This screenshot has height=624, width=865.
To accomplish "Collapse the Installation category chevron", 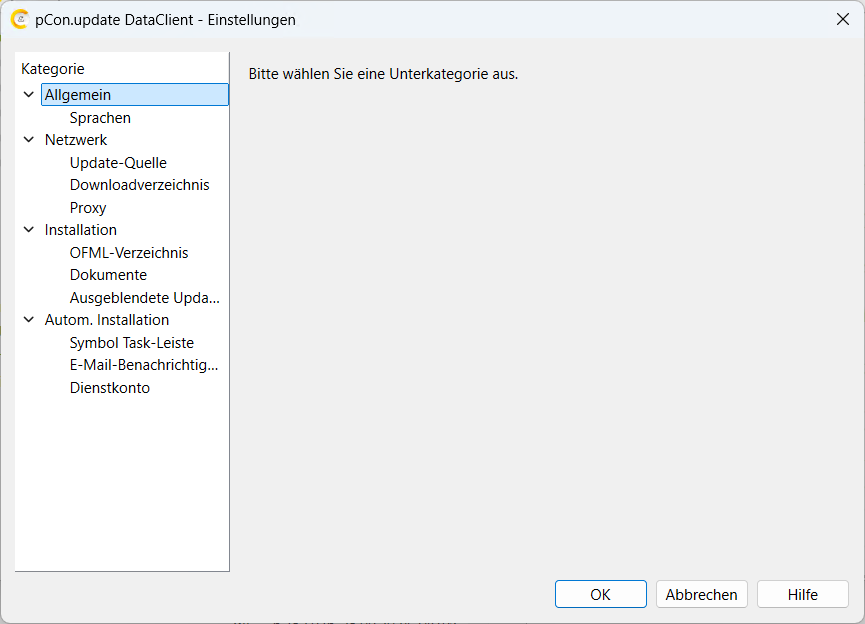I will pyautogui.click(x=29, y=230).
